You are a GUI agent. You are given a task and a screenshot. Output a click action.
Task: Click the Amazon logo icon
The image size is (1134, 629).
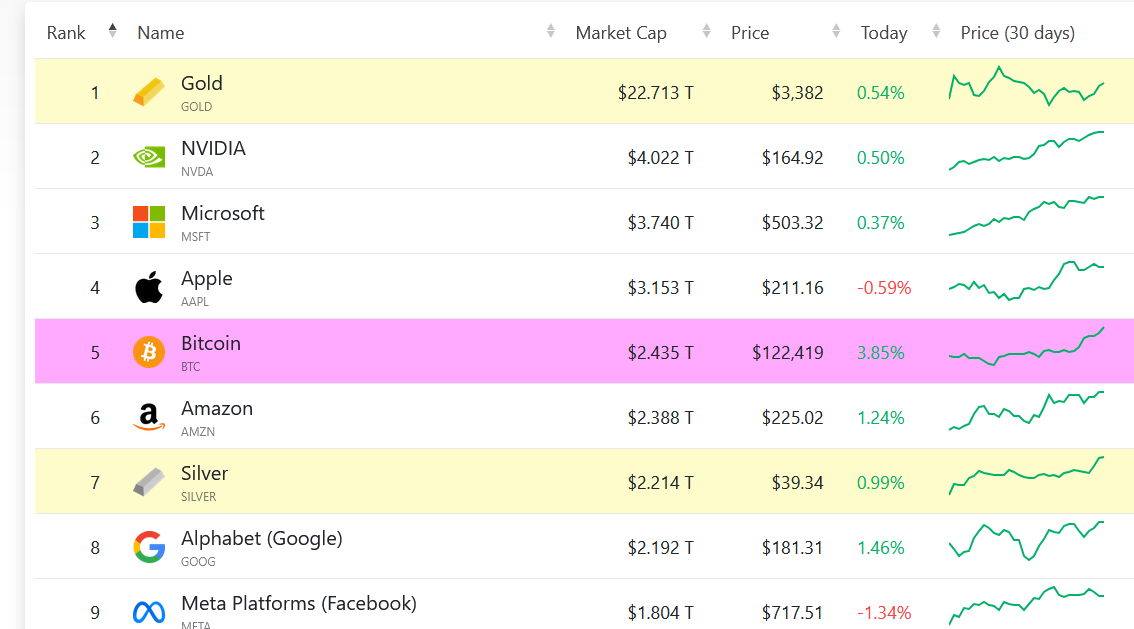click(x=149, y=417)
